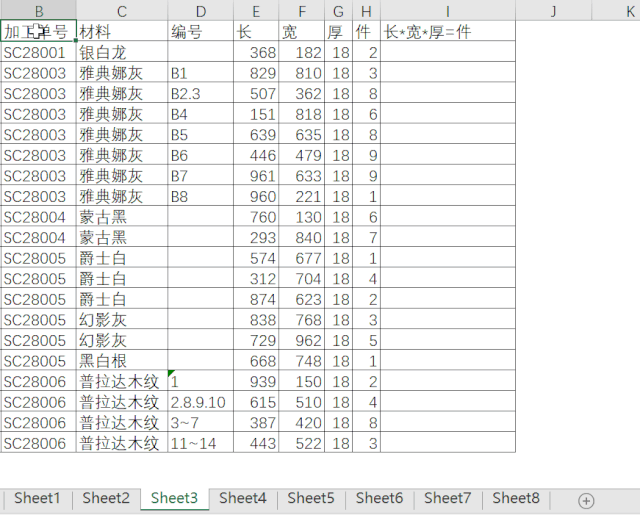The image size is (640, 515).
Task: Click width value 182
Action: pos(302,52)
